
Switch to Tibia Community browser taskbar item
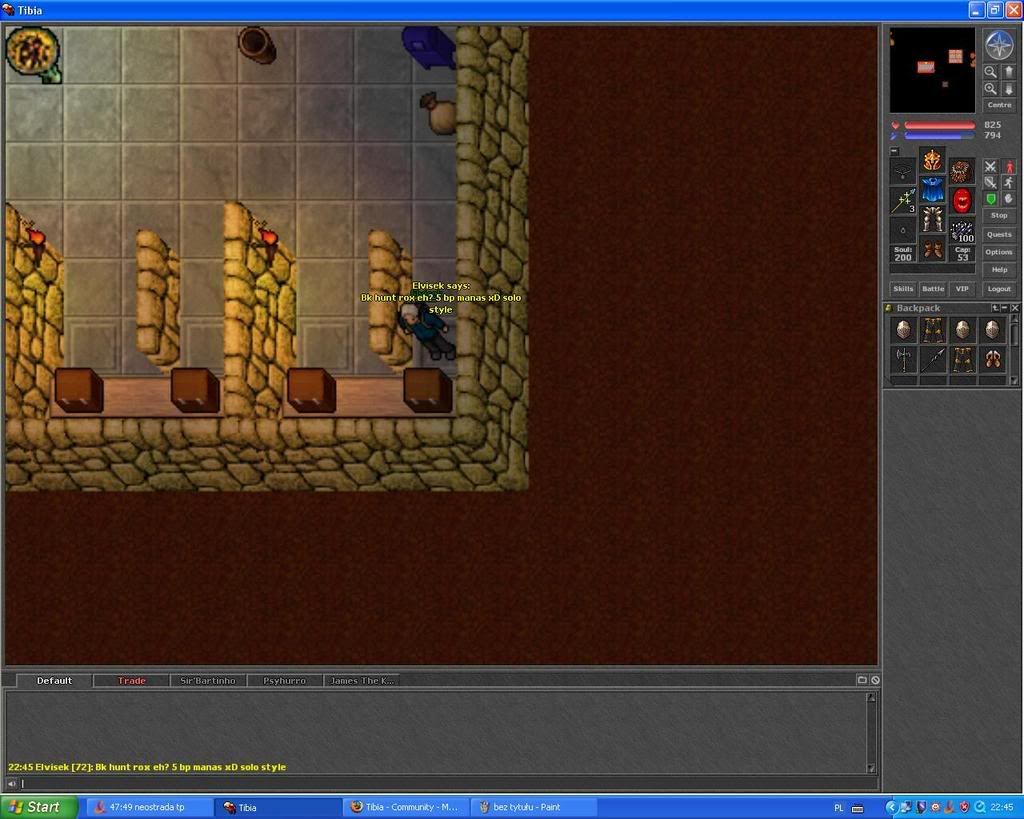(406, 807)
